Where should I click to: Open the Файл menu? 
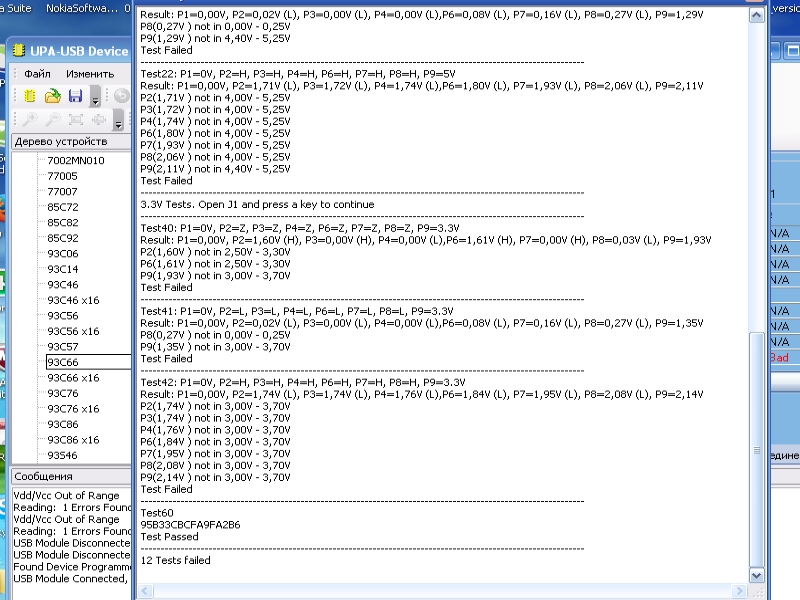(38, 74)
